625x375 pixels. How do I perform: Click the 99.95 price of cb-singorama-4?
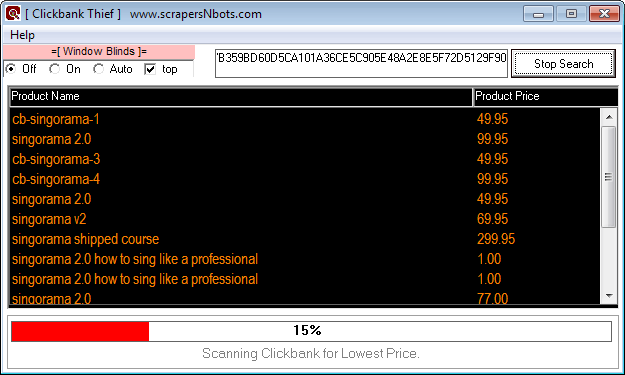point(492,179)
